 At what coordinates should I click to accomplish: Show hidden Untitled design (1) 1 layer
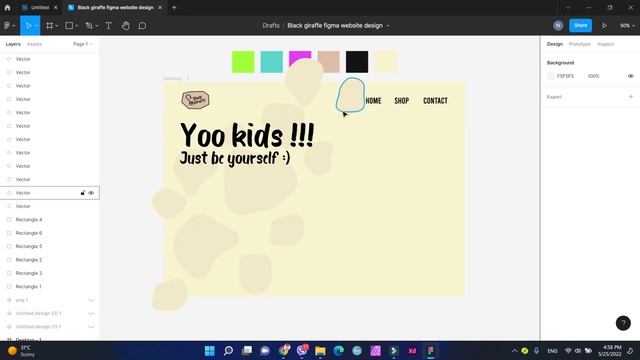[91, 327]
